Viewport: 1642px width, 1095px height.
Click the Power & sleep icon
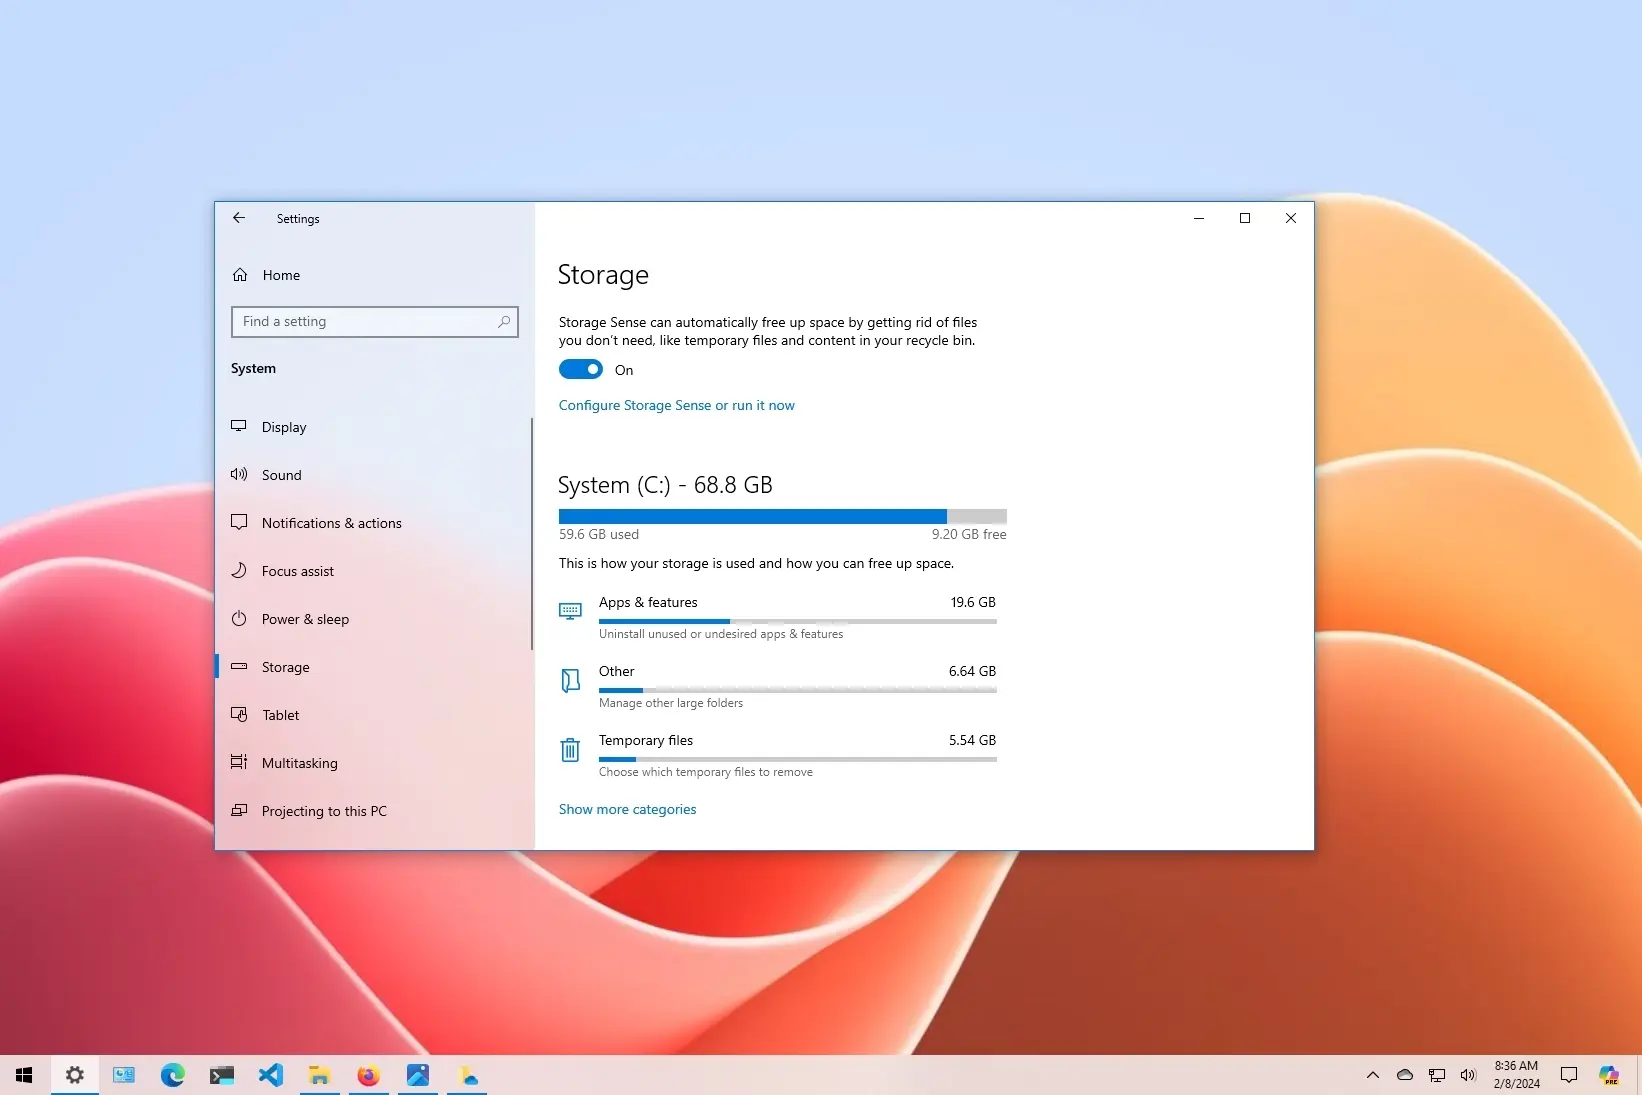pyautogui.click(x=239, y=618)
